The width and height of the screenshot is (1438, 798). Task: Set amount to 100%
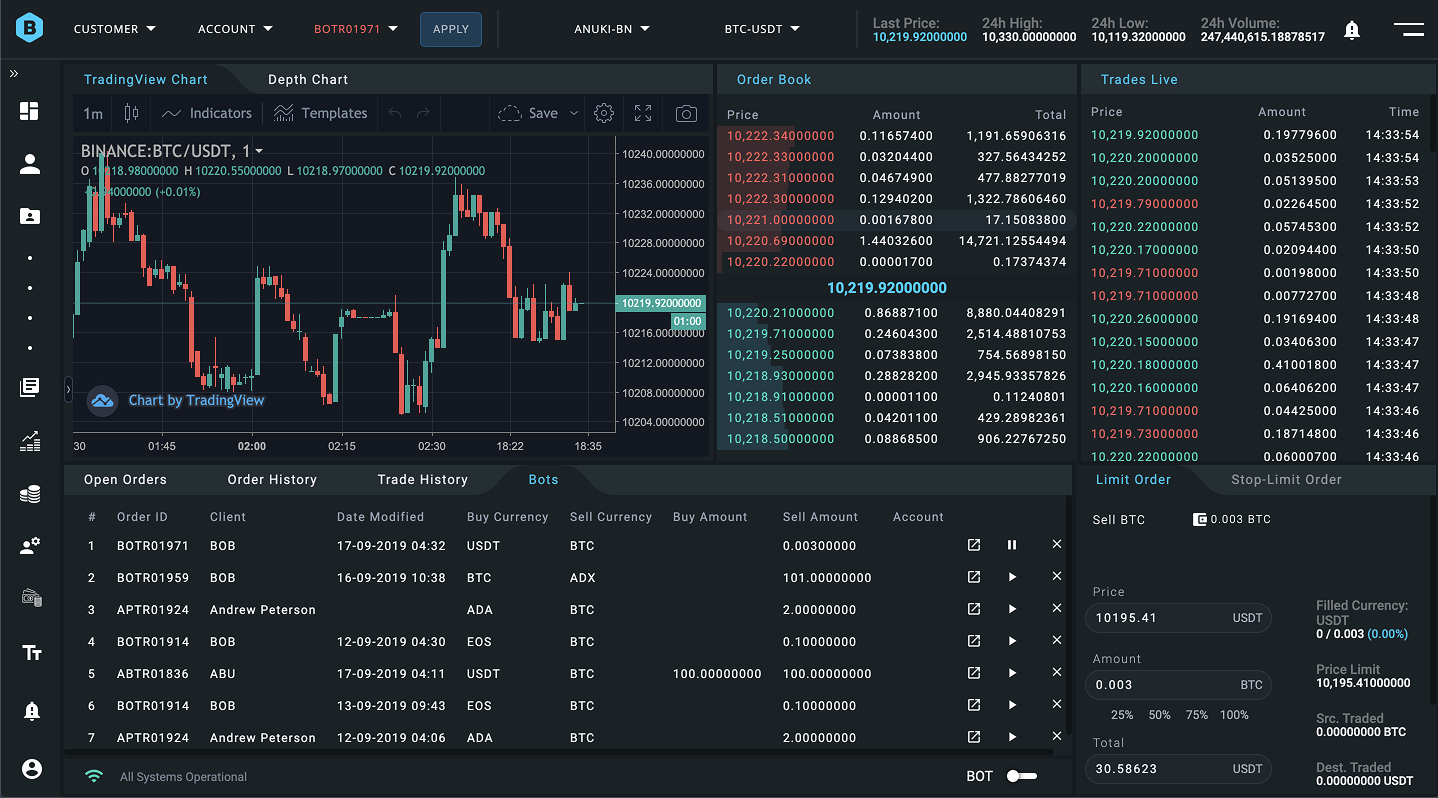(x=1234, y=715)
